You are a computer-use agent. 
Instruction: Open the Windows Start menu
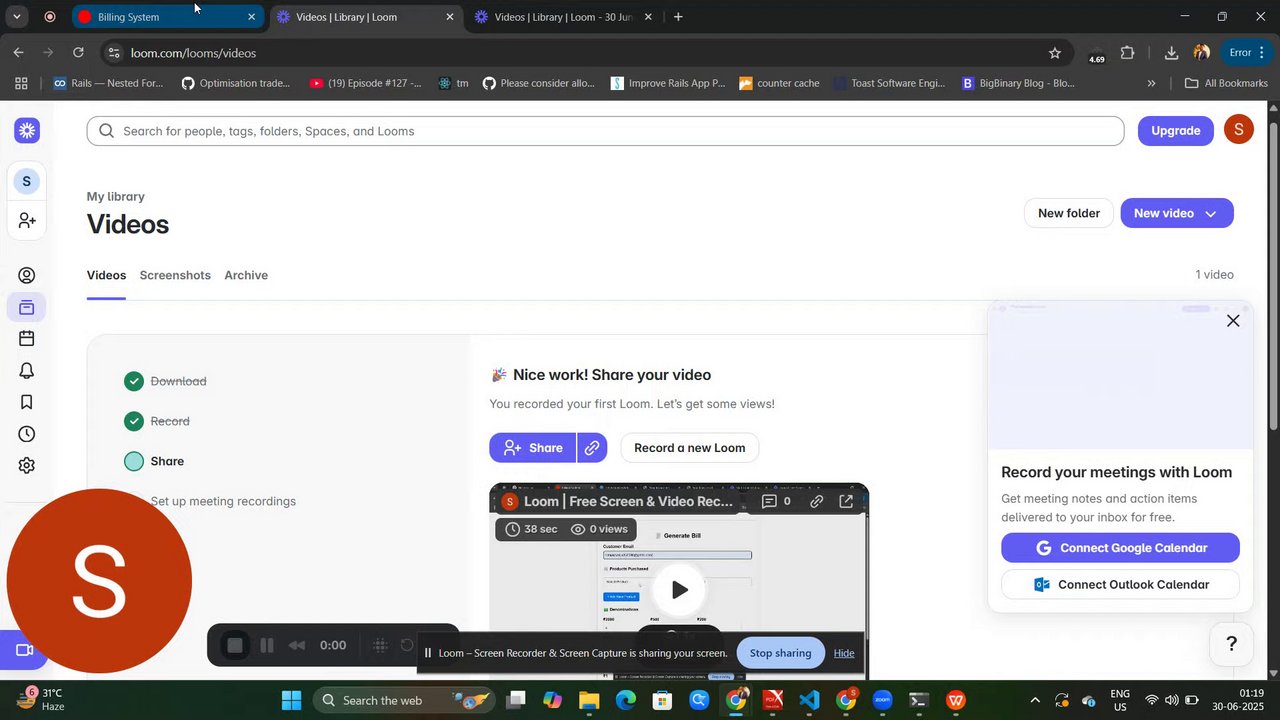[x=291, y=700]
